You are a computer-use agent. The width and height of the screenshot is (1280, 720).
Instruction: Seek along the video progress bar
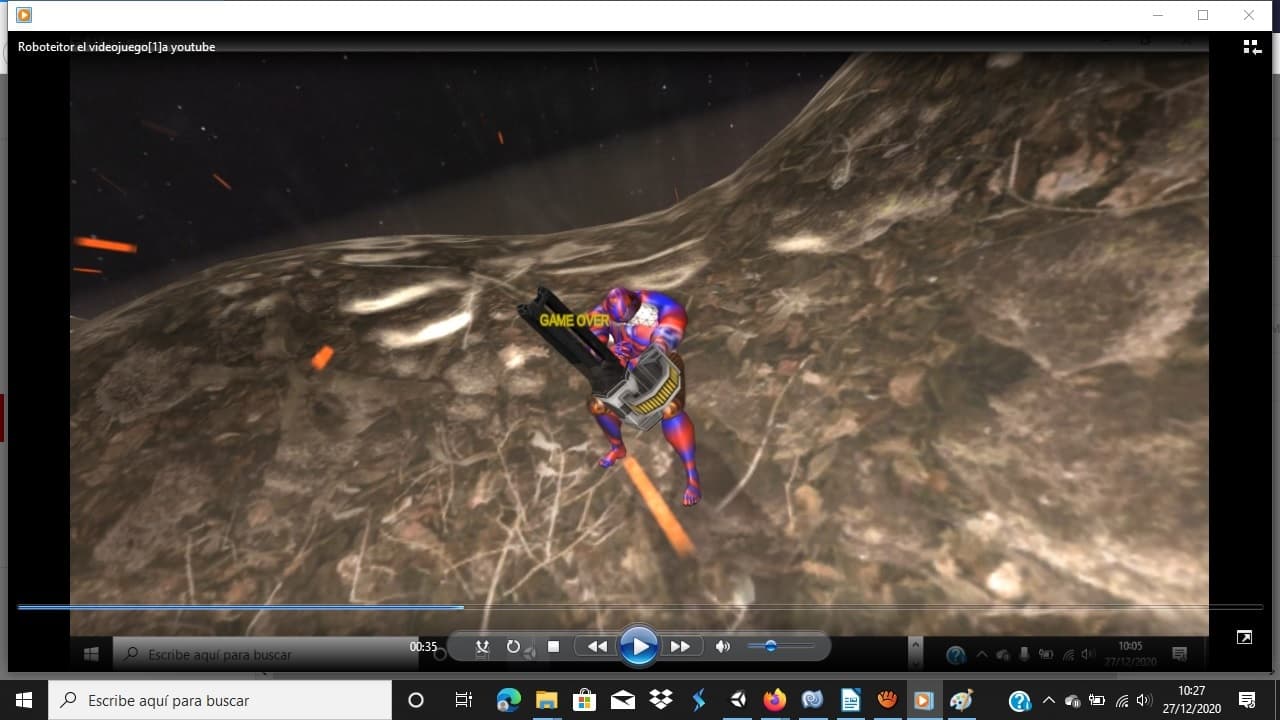pyautogui.click(x=640, y=607)
